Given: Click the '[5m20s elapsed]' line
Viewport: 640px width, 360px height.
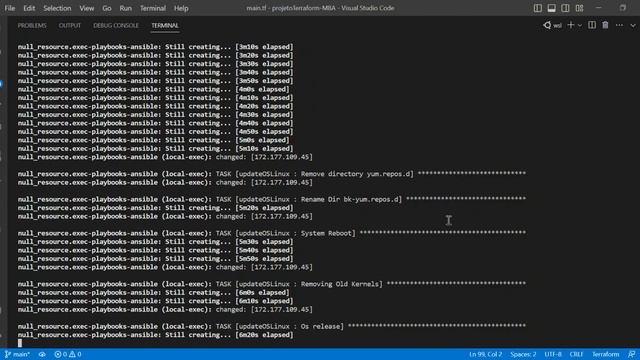Looking at the screenshot, I should 156,208.
